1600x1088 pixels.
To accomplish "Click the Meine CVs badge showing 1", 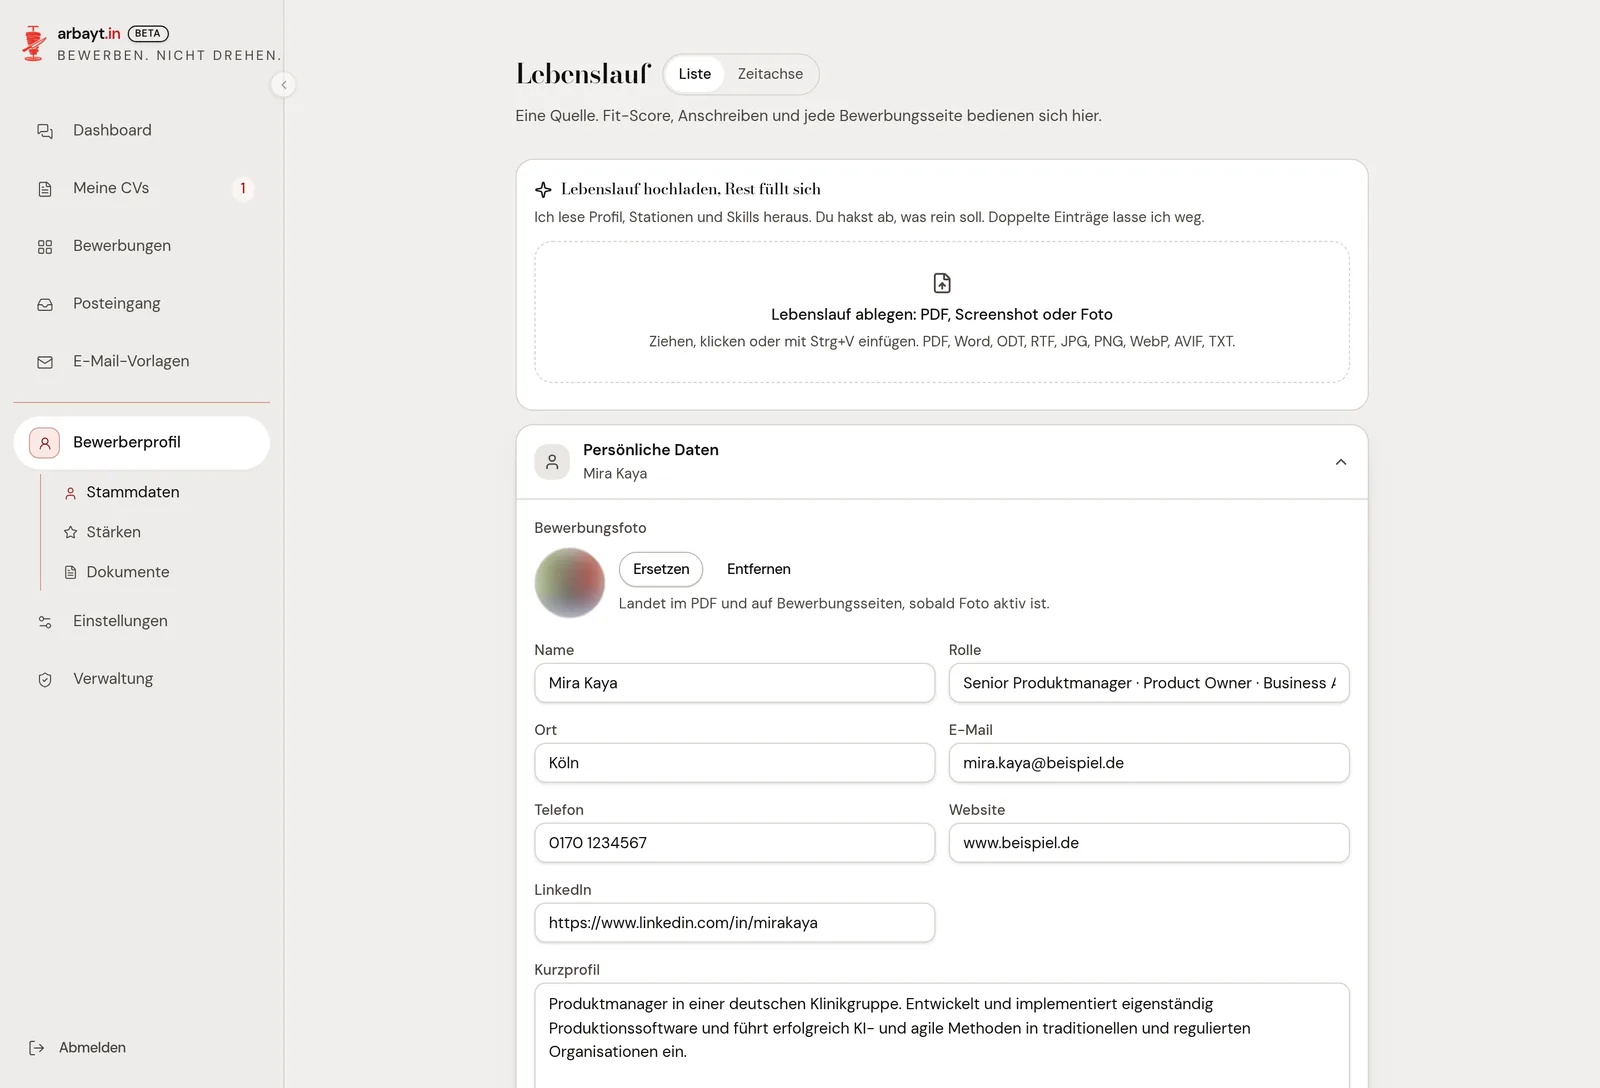I will 243,188.
